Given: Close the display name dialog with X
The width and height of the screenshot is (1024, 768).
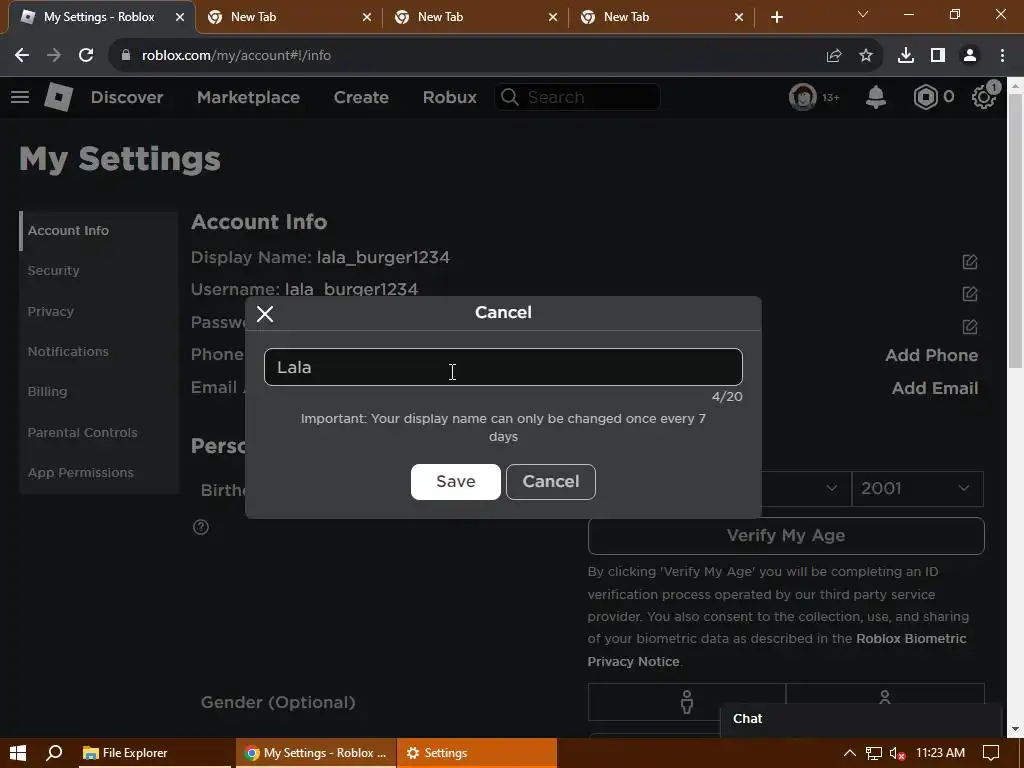Looking at the screenshot, I should click(265, 314).
